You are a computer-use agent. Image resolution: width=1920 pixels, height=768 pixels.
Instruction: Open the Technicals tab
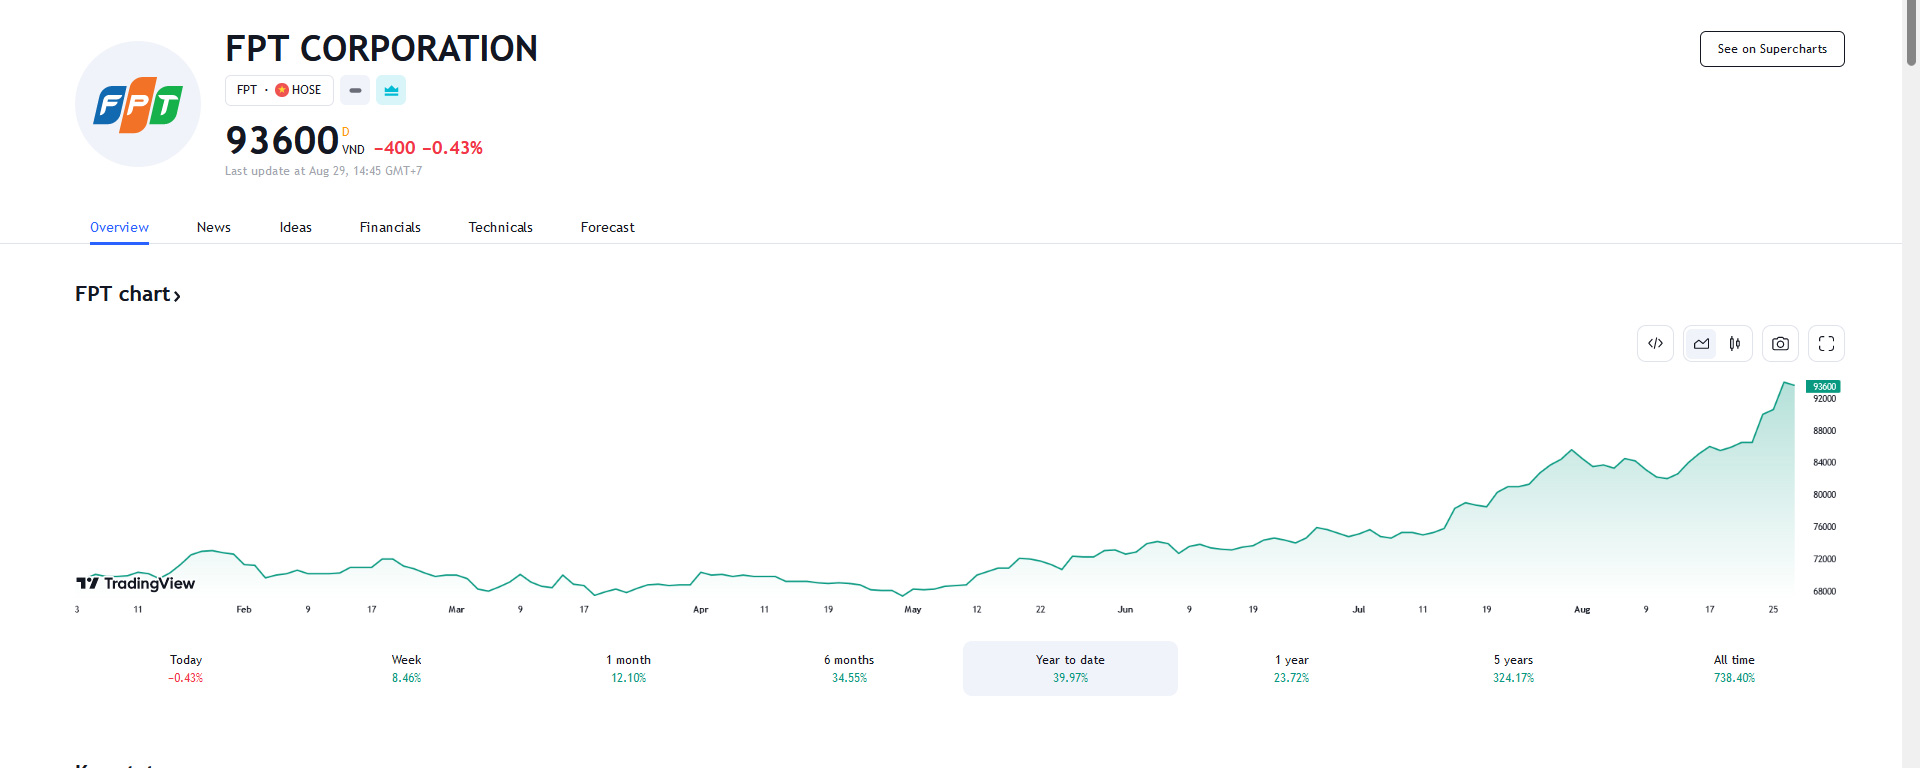500,227
